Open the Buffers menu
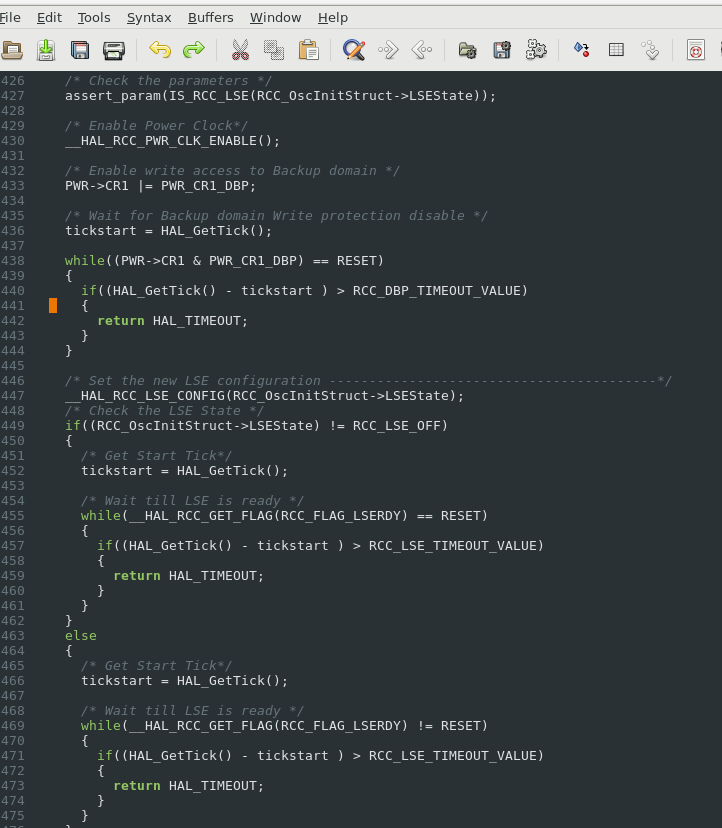 pos(211,17)
